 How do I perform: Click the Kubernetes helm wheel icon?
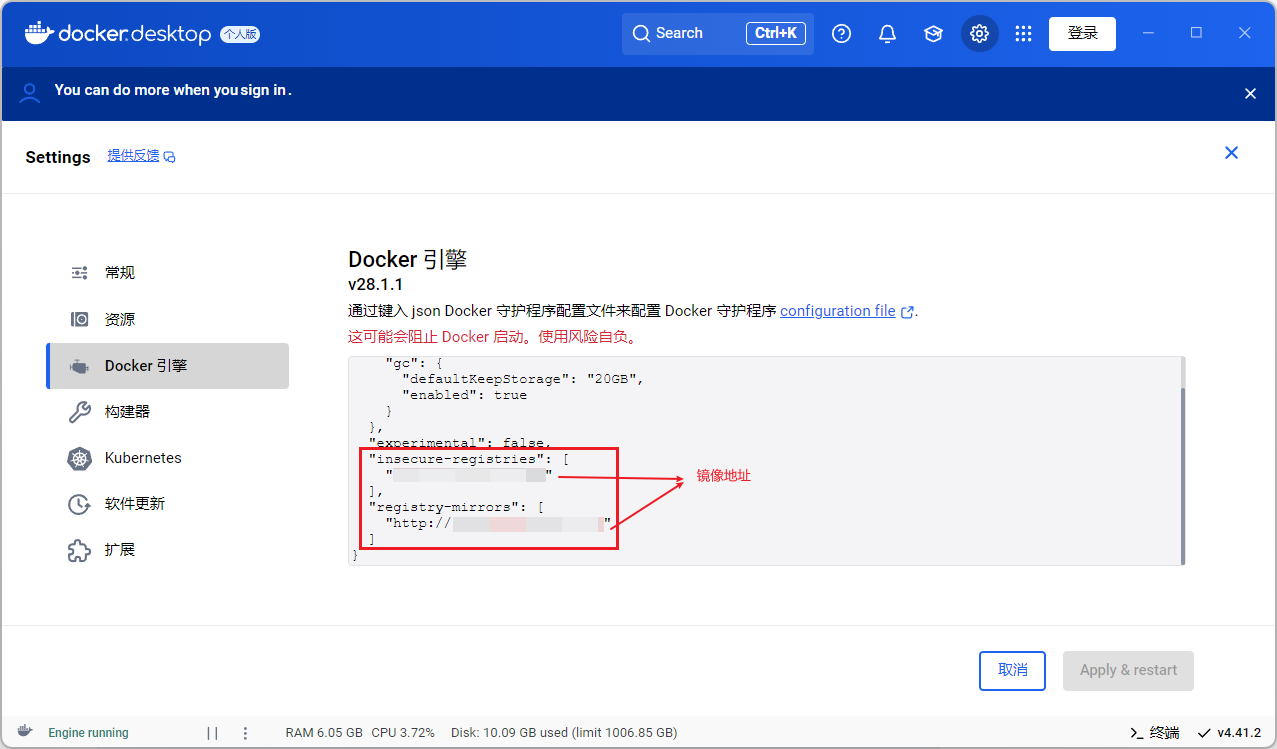tap(79, 458)
